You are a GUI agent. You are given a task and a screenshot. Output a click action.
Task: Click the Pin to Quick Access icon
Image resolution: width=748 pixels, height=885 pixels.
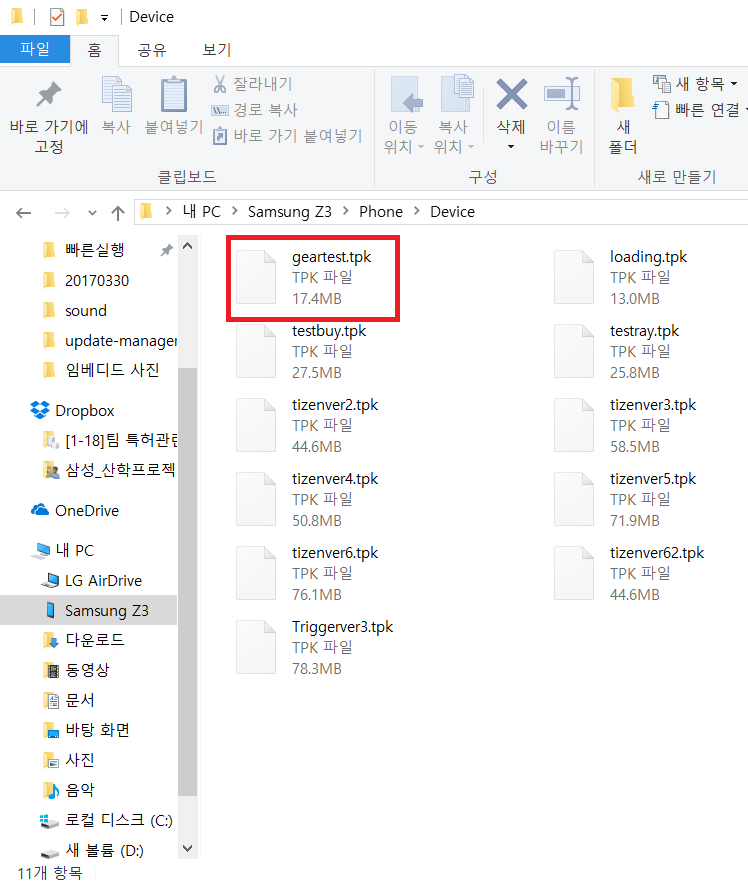(48, 97)
